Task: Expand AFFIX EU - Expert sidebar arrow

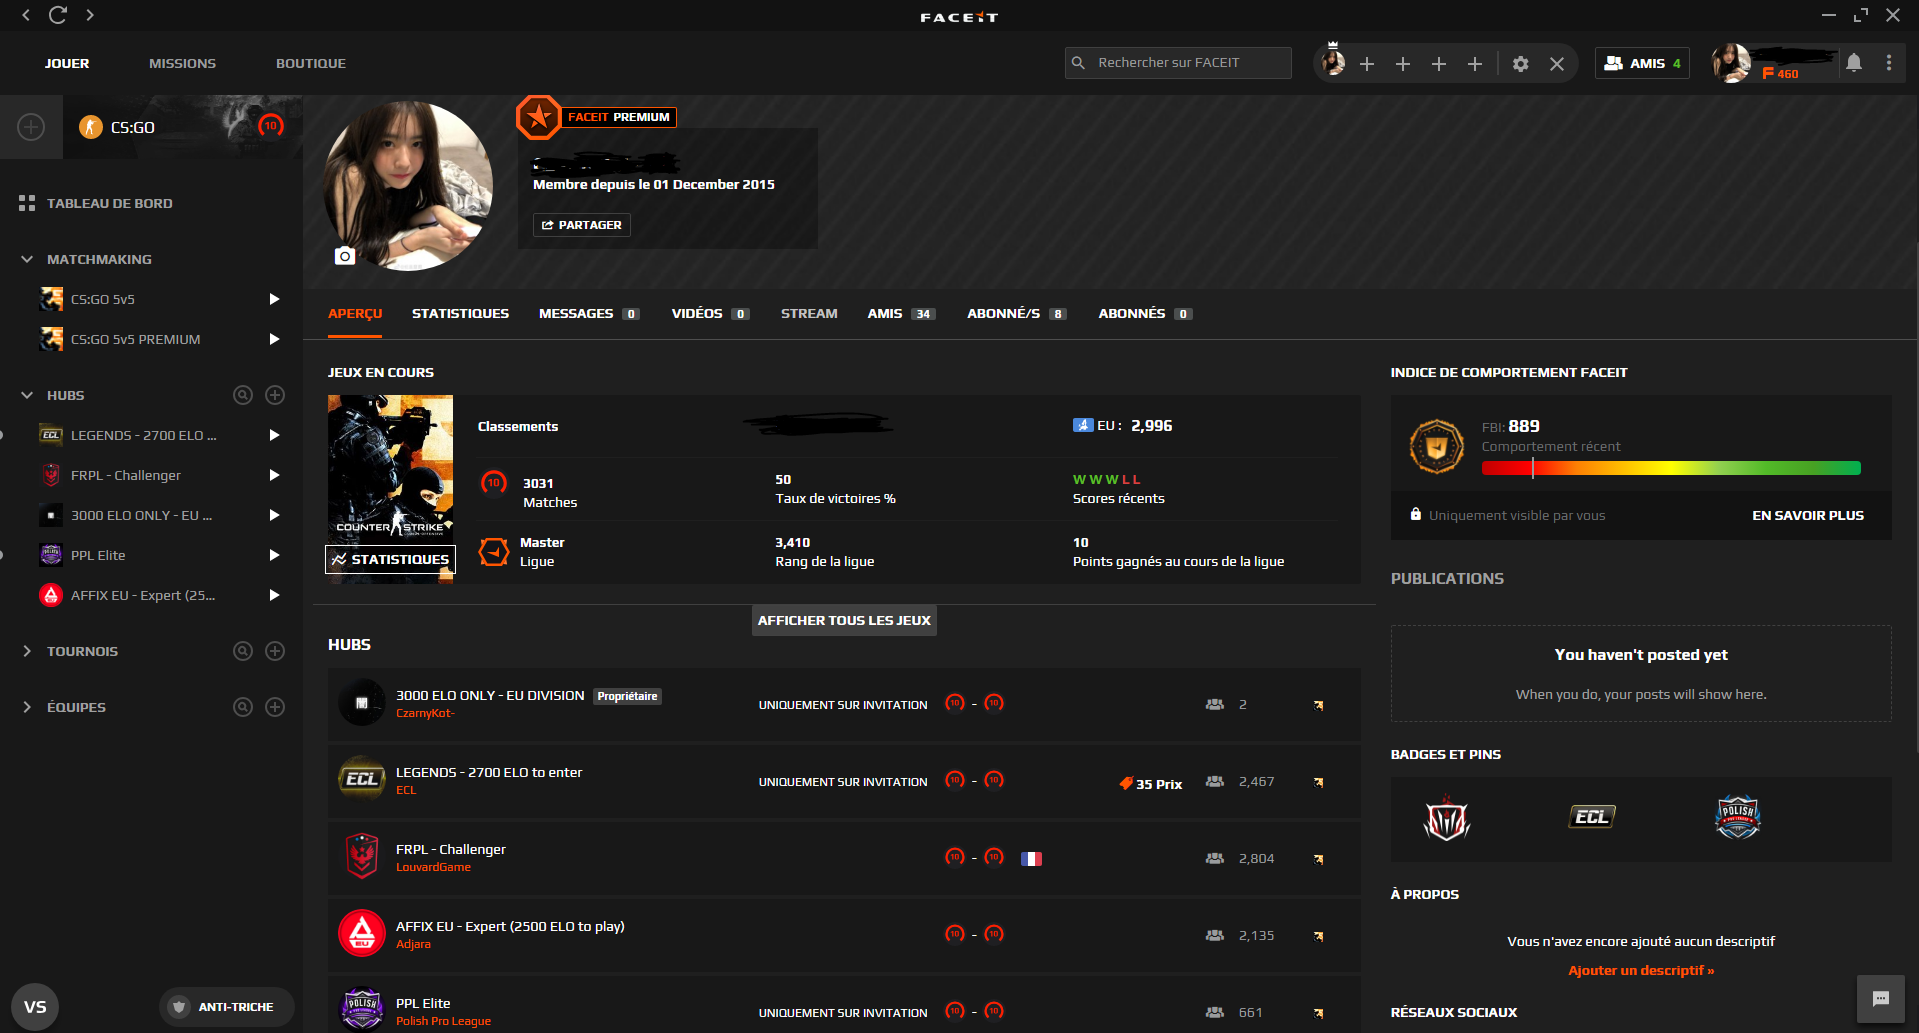Action: (274, 595)
